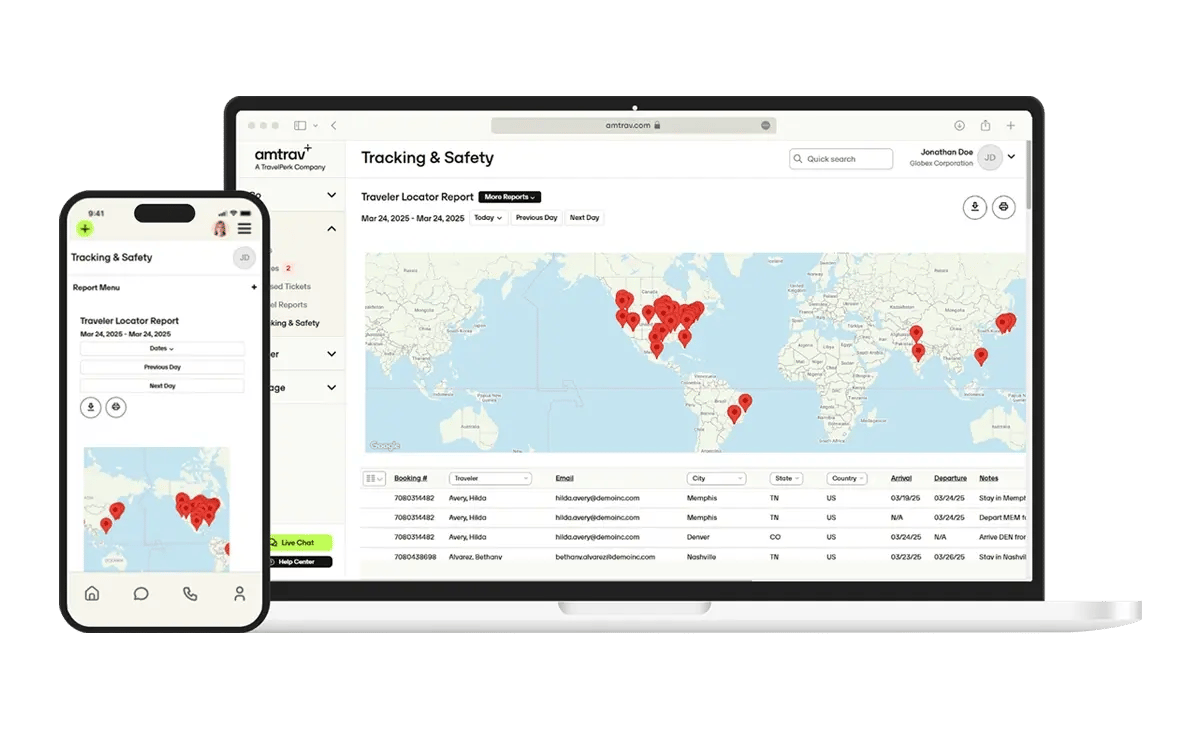Open the Today date range dropdown
This screenshot has height=729, width=1200.
(x=488, y=218)
